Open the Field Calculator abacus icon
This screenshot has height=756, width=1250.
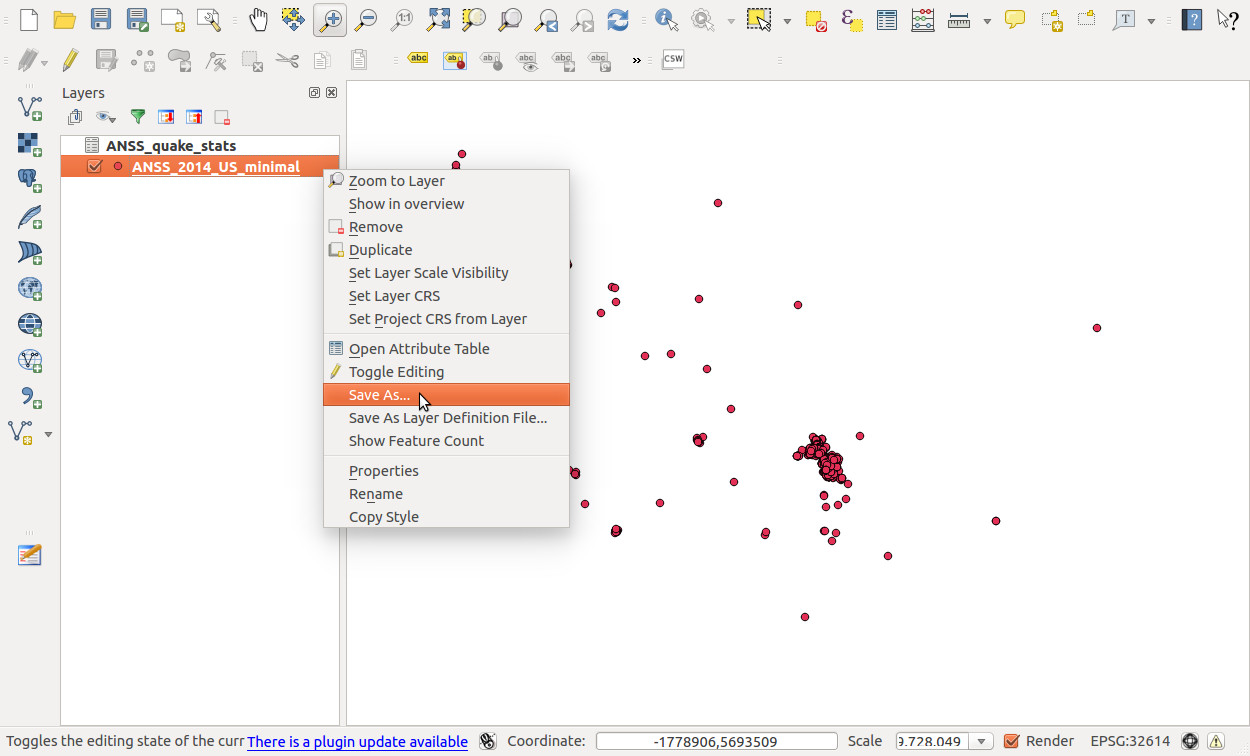click(x=922, y=19)
